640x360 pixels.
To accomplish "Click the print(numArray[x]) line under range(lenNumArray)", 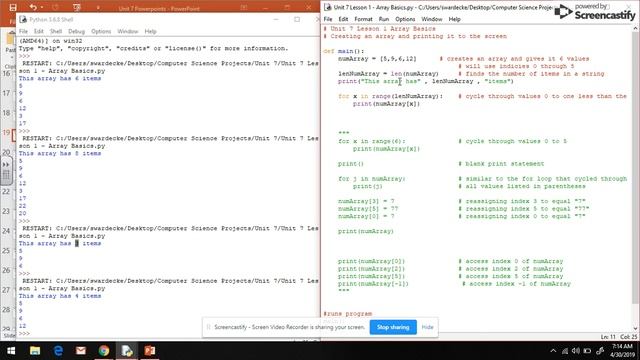I will [x=386, y=104].
